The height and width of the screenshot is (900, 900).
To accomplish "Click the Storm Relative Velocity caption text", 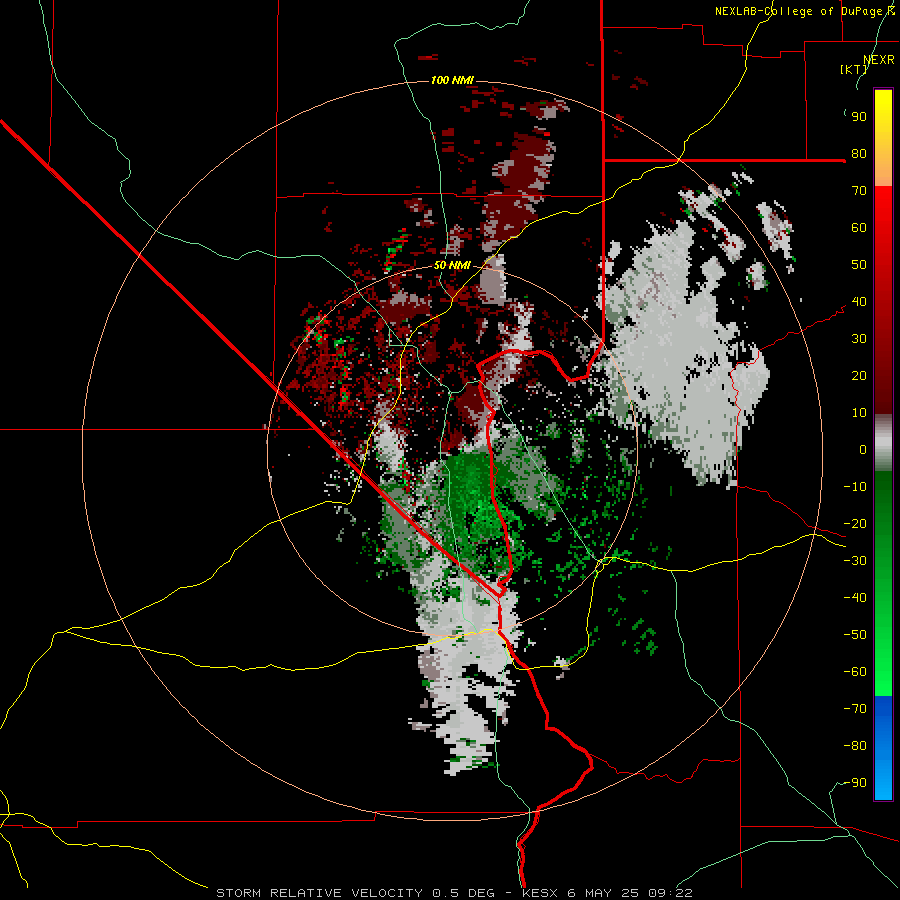I will tap(454, 893).
